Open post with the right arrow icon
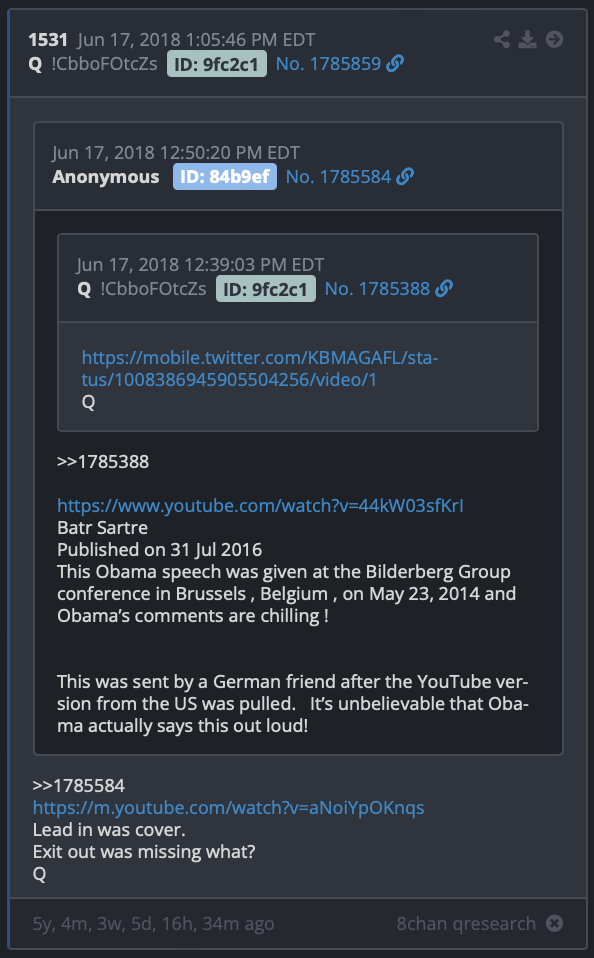594x958 pixels. tap(554, 40)
